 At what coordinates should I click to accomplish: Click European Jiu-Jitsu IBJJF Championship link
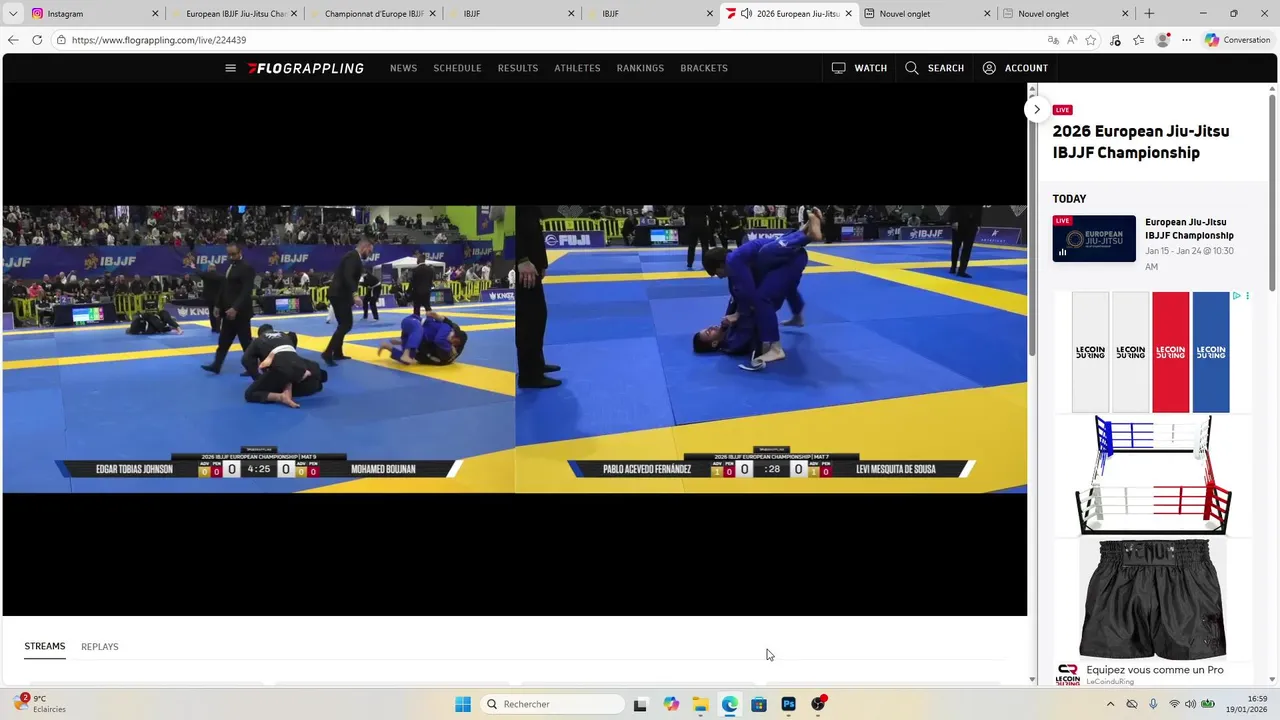(1189, 229)
